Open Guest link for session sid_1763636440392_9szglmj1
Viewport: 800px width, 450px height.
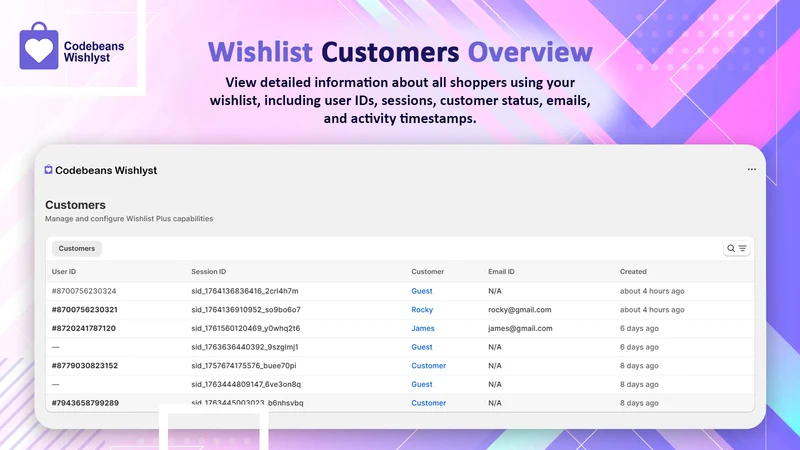point(422,347)
